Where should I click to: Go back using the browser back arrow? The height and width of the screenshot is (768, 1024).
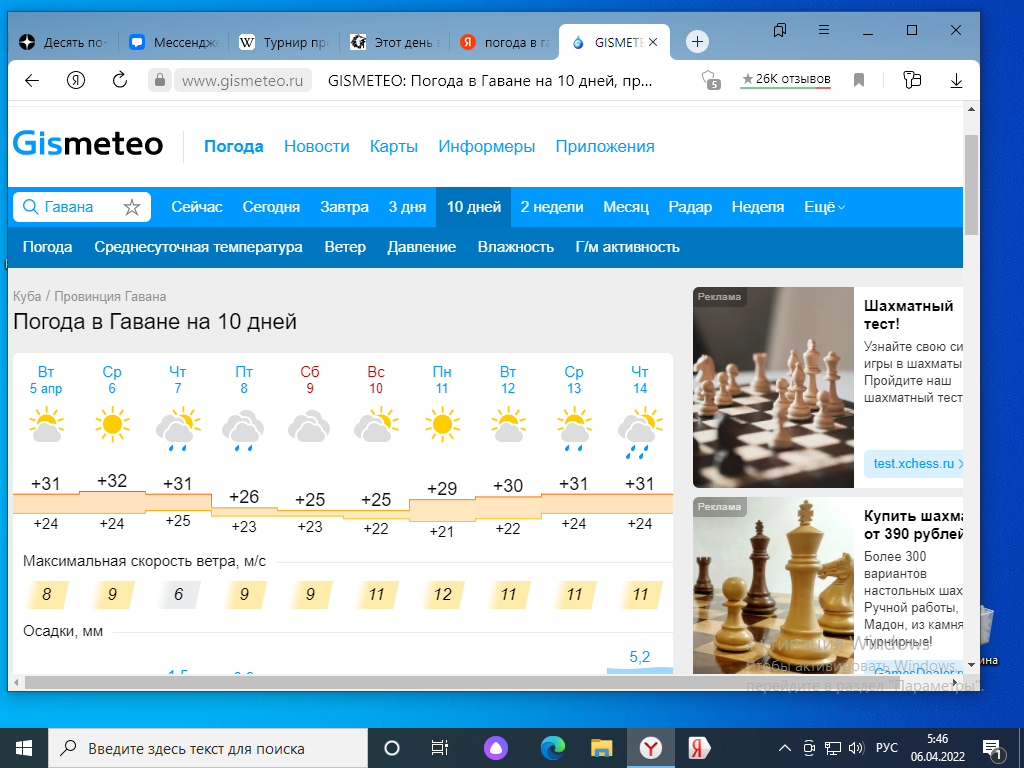tap(32, 80)
